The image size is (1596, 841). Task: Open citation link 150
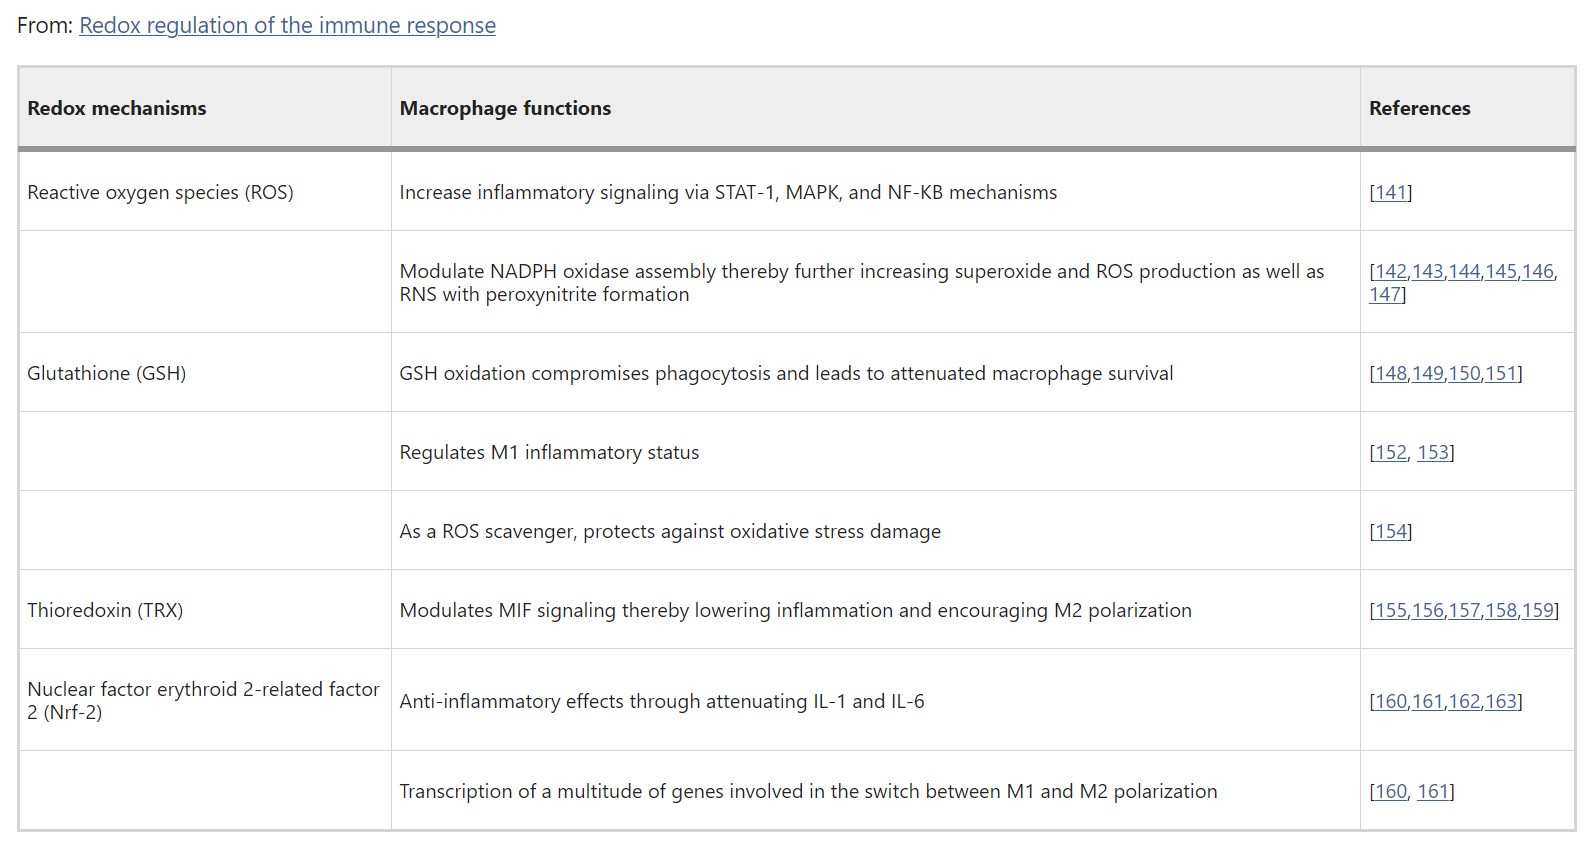click(x=1464, y=374)
